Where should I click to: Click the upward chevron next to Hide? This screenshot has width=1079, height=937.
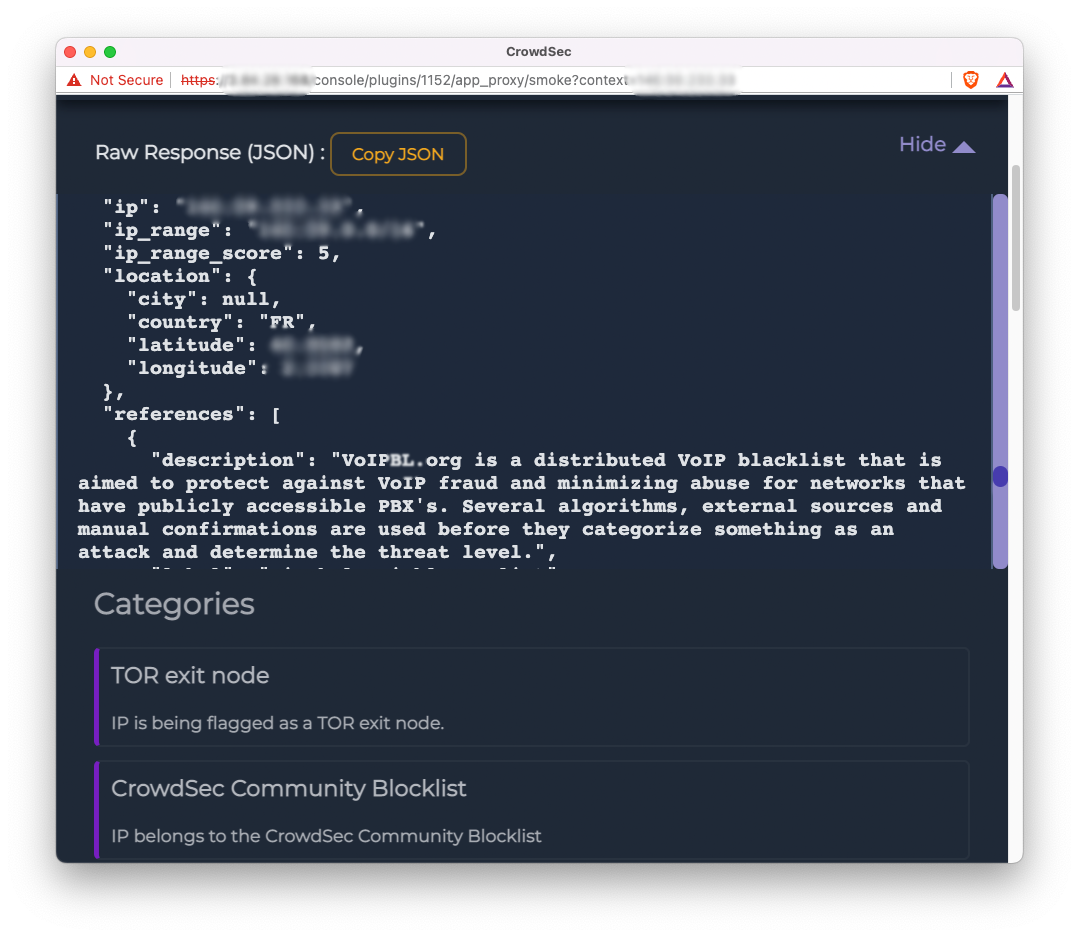pos(963,145)
